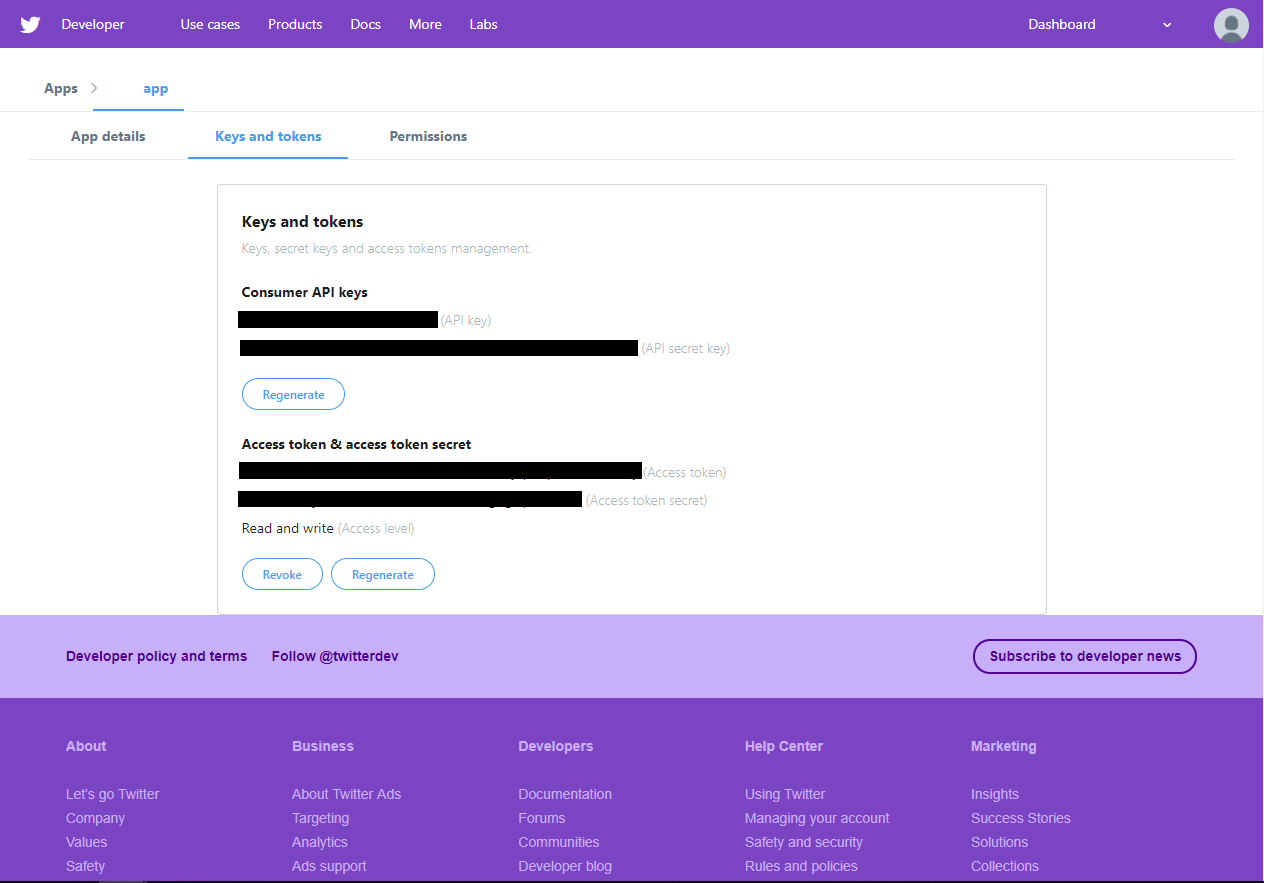Viewport: 1264px width, 883px height.
Task: Open the Docs menu
Action: pyautogui.click(x=365, y=24)
